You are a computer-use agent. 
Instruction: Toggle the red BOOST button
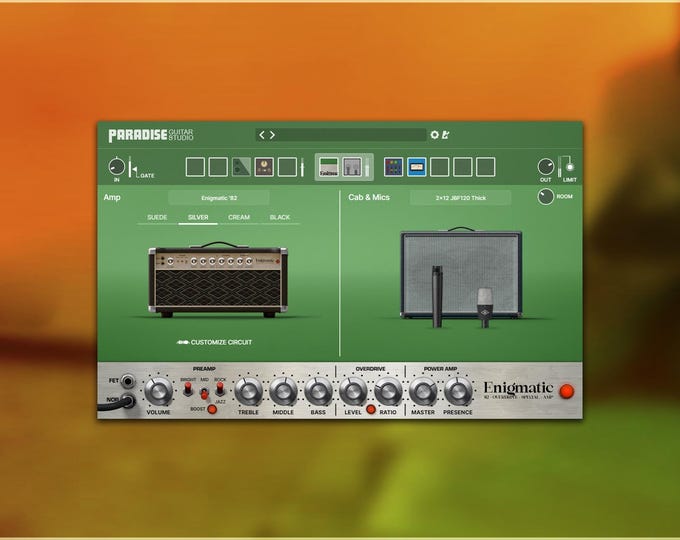click(x=212, y=409)
